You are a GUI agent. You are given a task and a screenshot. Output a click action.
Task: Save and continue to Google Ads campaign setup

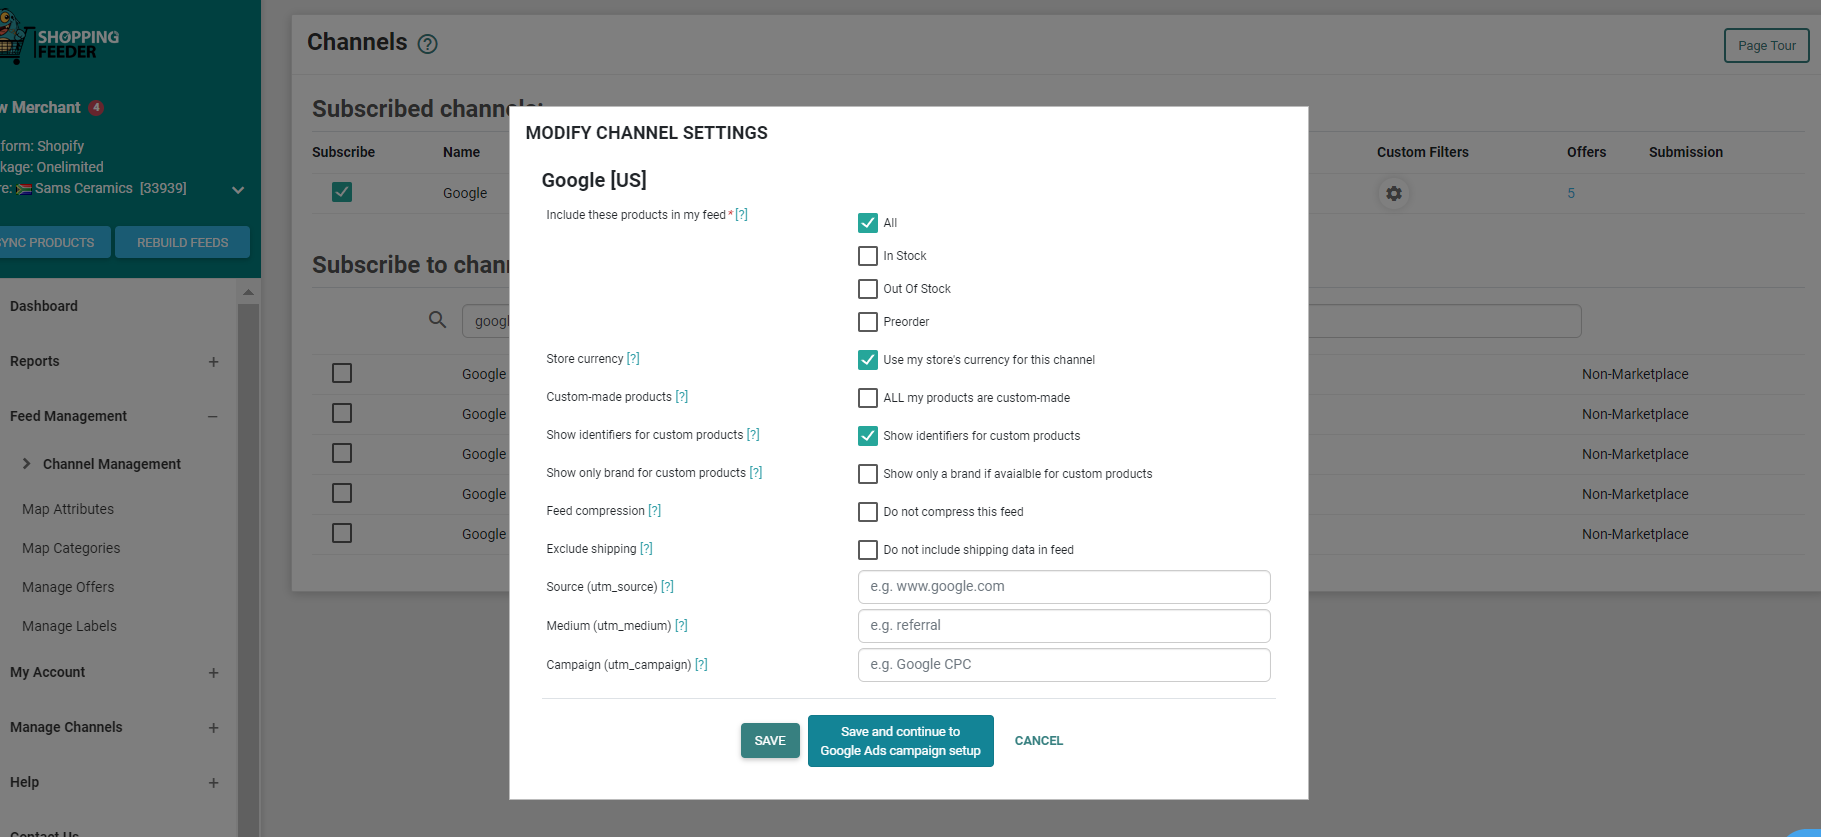coord(901,741)
